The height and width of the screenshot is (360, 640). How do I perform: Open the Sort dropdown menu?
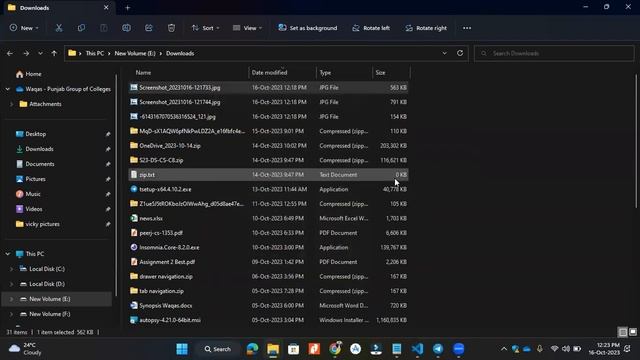206,28
